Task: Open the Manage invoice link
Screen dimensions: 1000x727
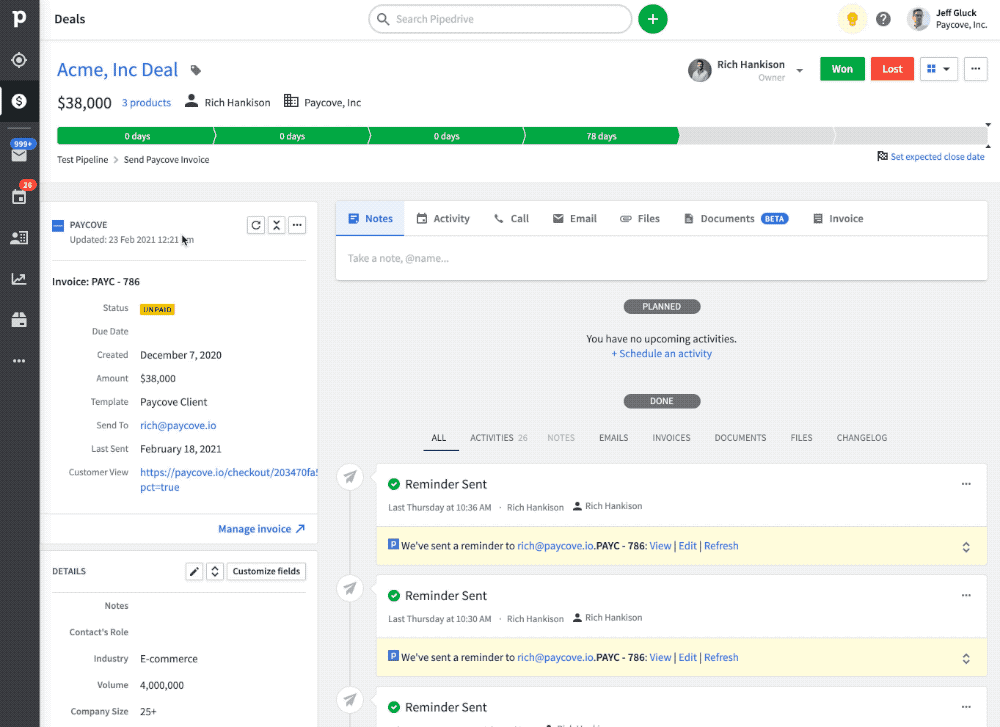Action: pos(261,529)
